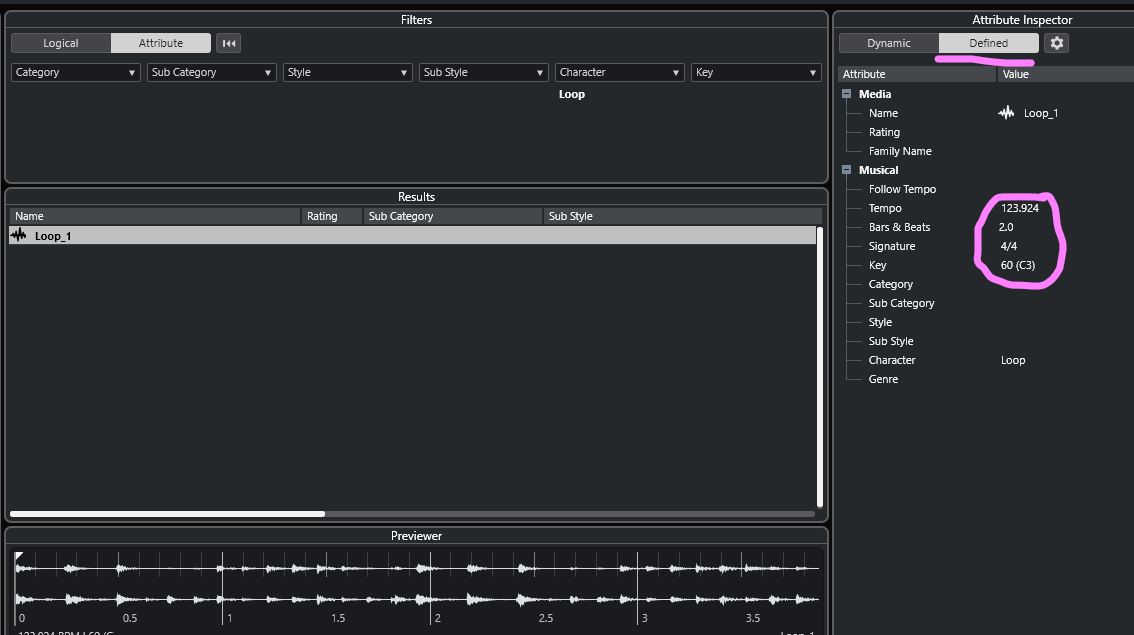Click the waveform icon next to Name value

click(1006, 113)
